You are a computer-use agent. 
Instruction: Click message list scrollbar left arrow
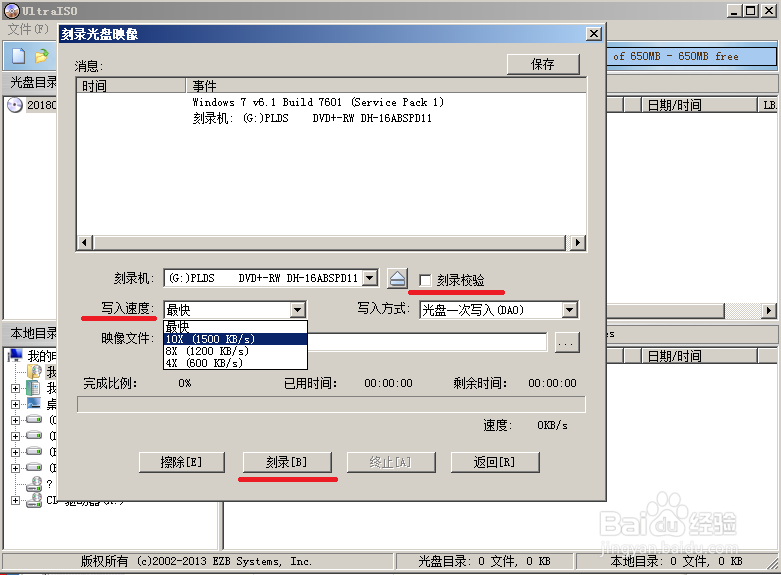pyautogui.click(x=84, y=242)
